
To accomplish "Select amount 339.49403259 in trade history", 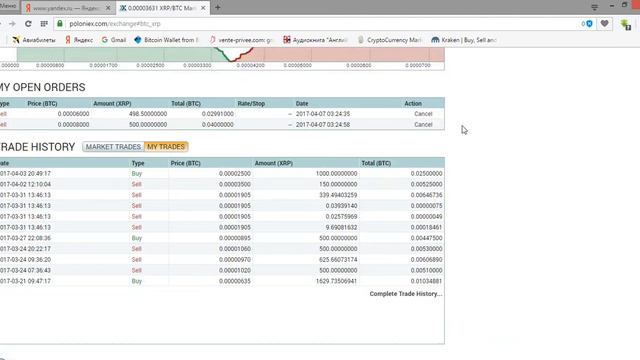I will (x=338, y=195).
